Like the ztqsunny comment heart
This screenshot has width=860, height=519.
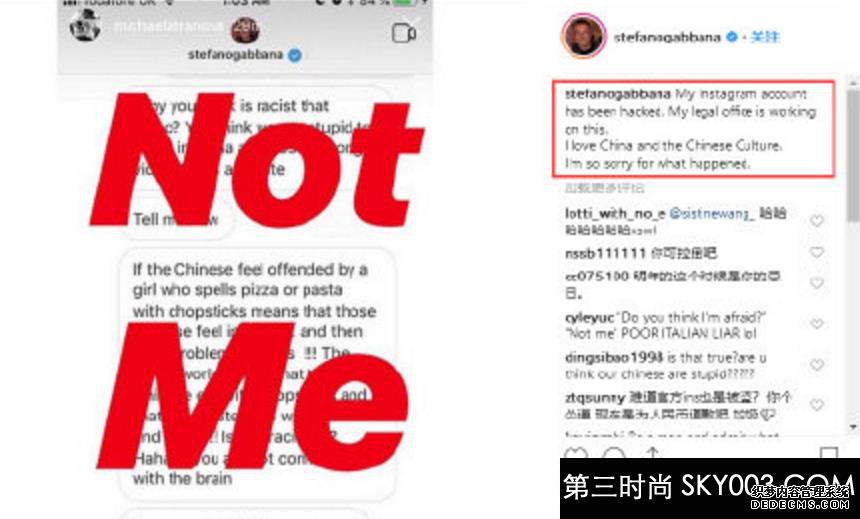click(817, 405)
